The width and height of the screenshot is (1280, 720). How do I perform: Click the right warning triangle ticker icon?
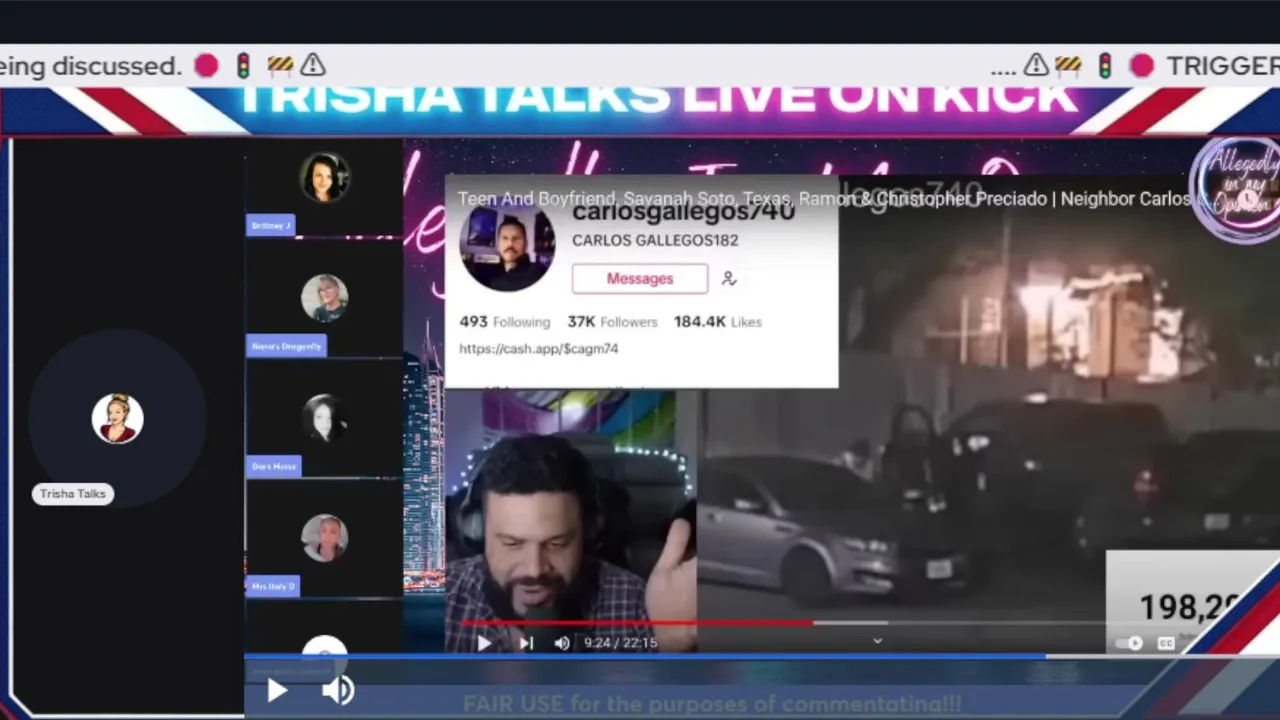coord(1036,66)
